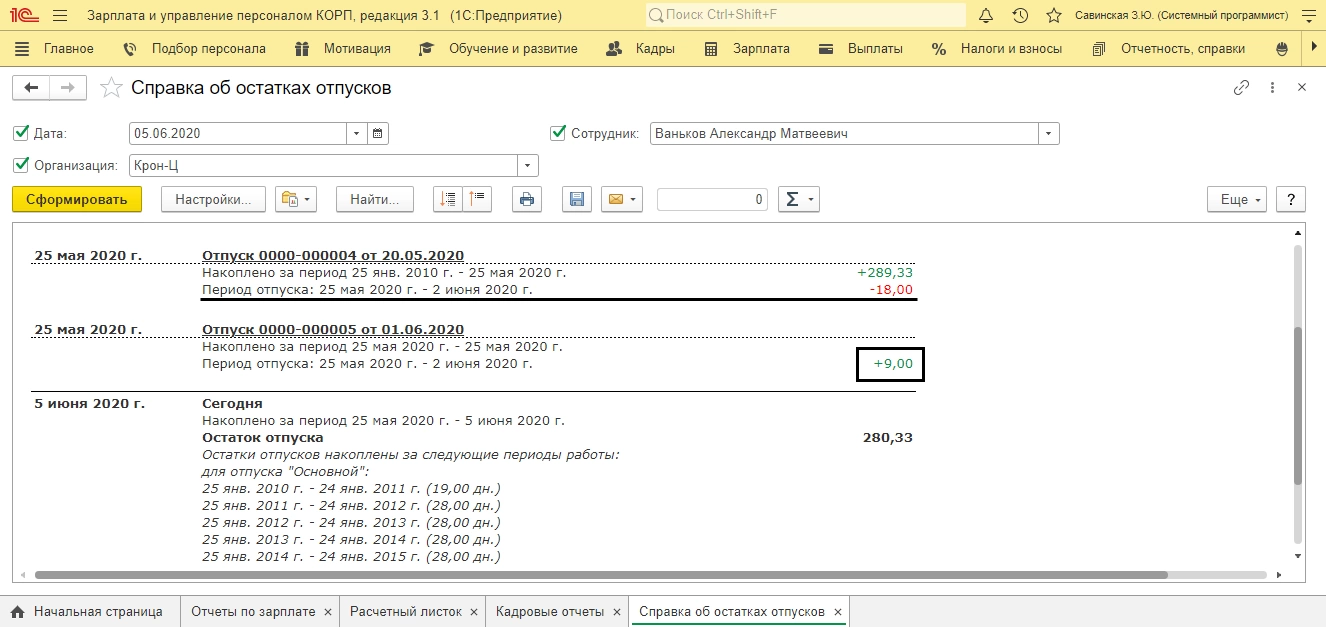This screenshot has width=1326, height=627.
Task: Click the Найти... button
Action: pos(374,199)
